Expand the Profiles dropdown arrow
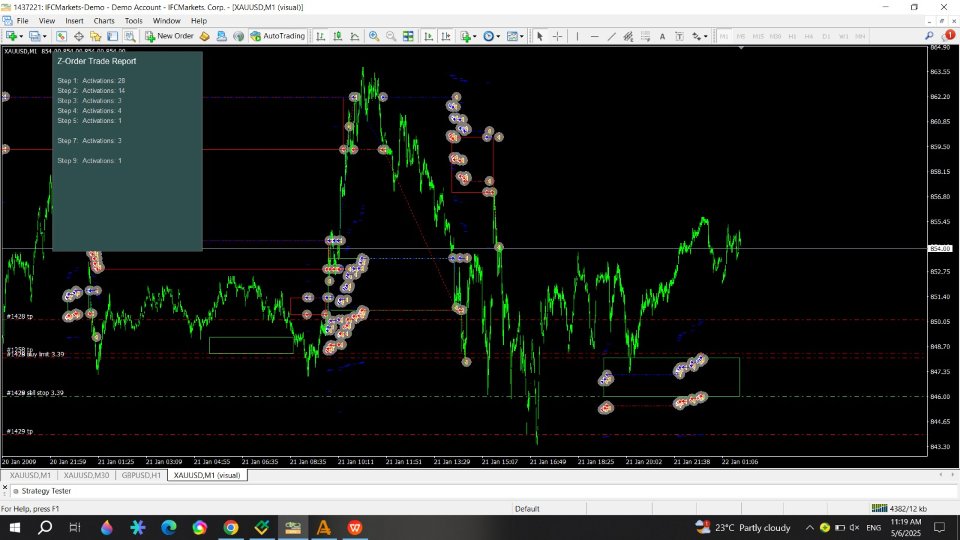The image size is (960, 540). pyautogui.click(x=45, y=36)
